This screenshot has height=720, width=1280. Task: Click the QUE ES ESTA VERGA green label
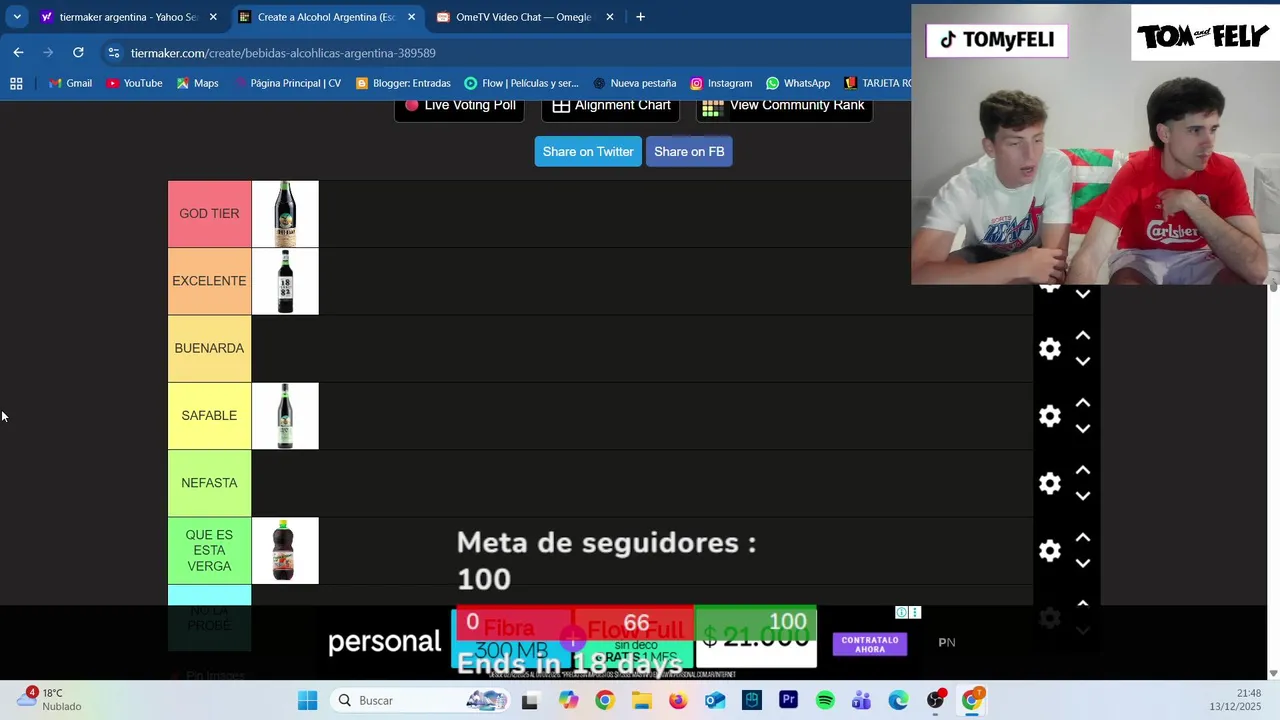pyautogui.click(x=209, y=551)
